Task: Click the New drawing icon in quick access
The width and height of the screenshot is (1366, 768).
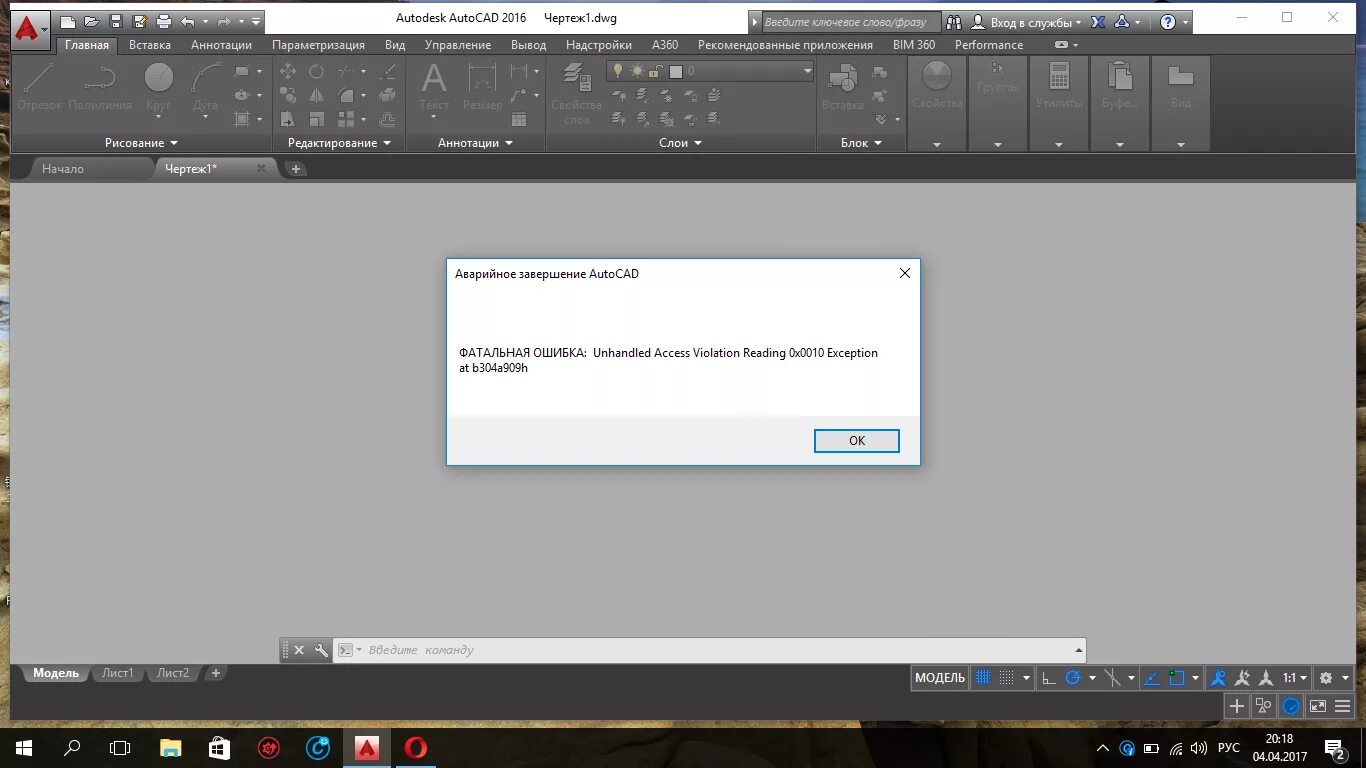Action: 68,22
